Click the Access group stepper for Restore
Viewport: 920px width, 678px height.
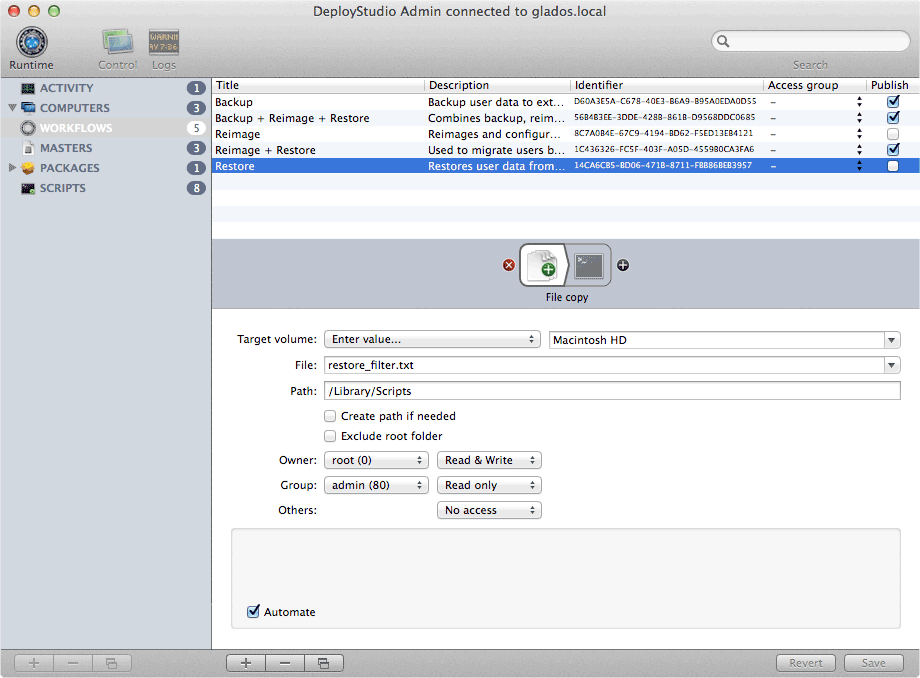858,166
